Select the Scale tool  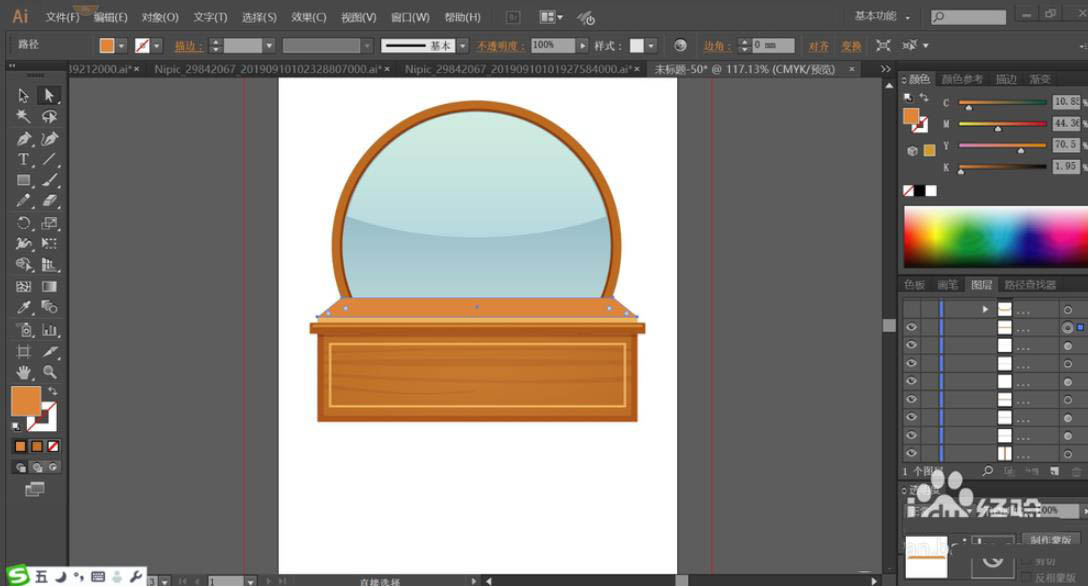click(x=49, y=223)
